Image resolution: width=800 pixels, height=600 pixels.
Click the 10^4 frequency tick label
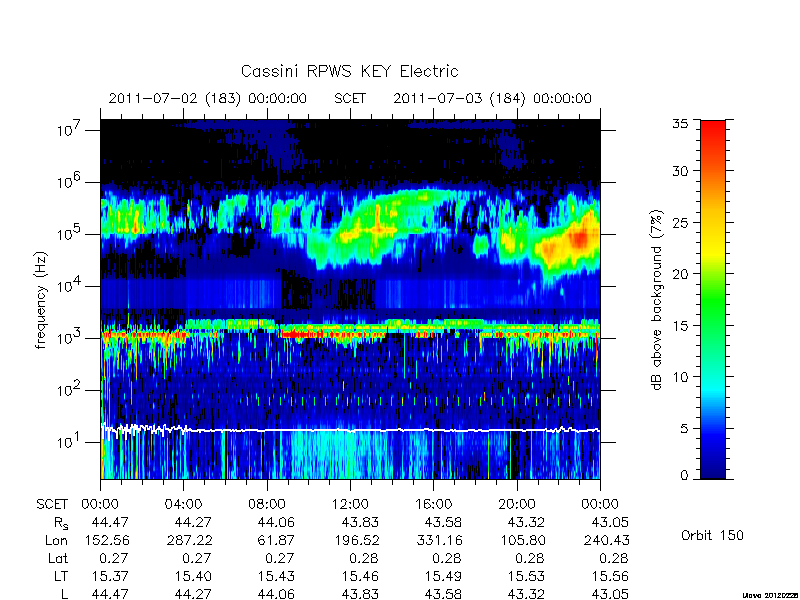pyautogui.click(x=70, y=286)
